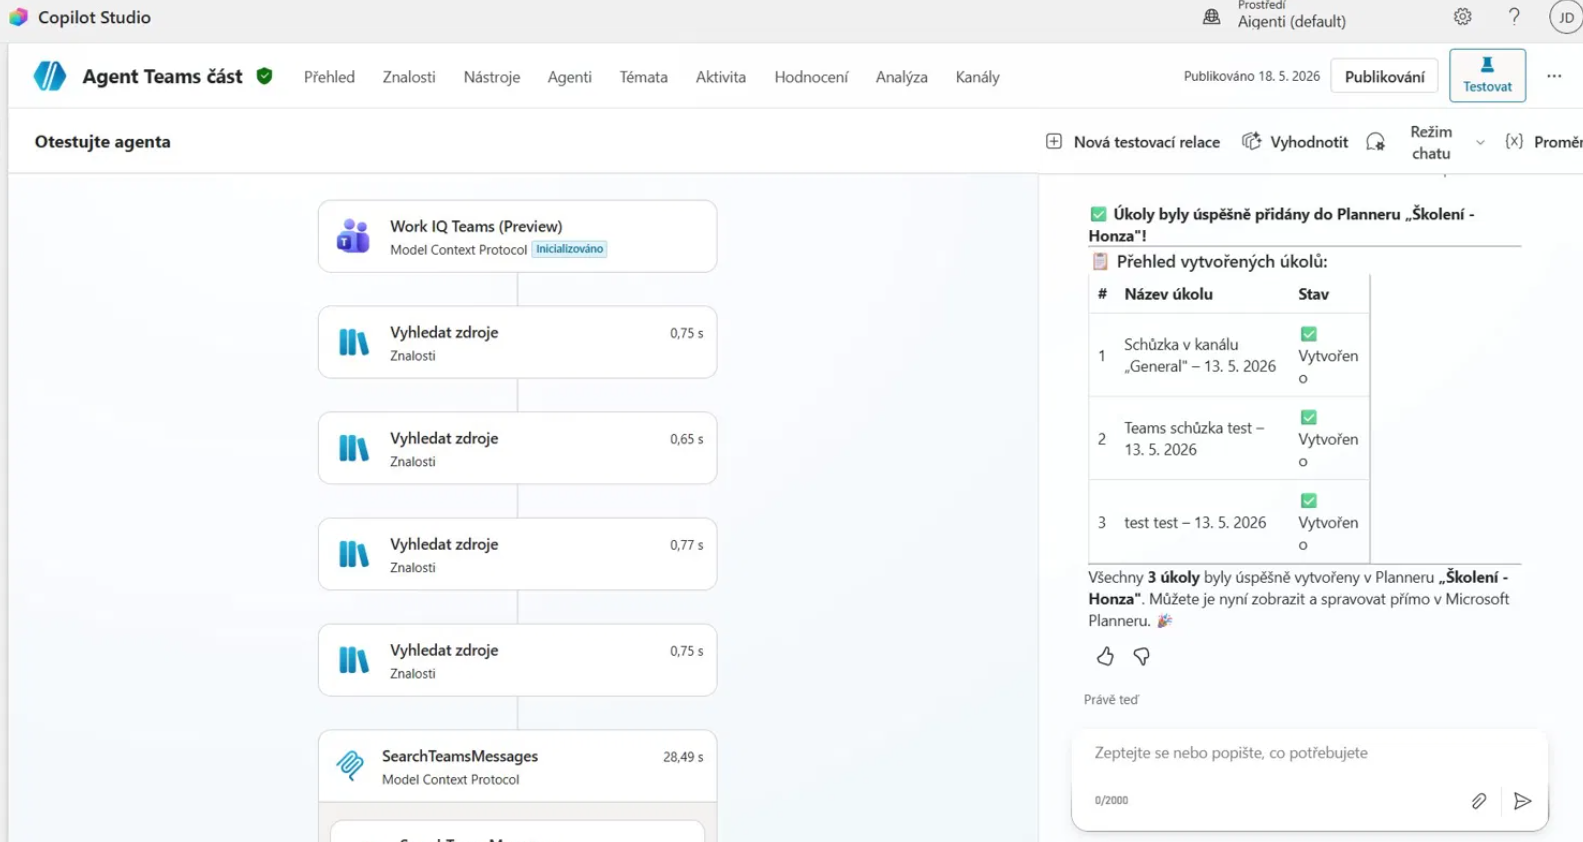Select the Vyhledat zdroje 0,77 s card

coord(517,554)
